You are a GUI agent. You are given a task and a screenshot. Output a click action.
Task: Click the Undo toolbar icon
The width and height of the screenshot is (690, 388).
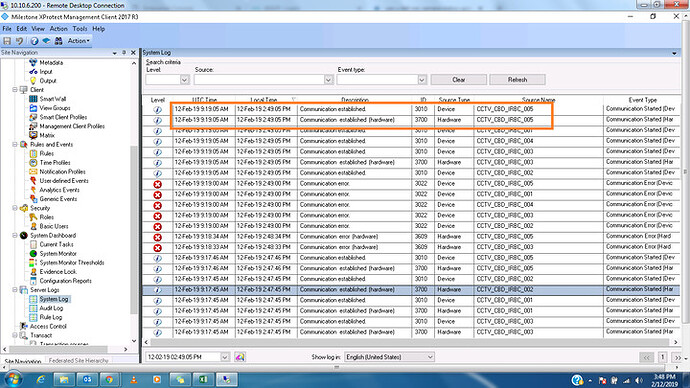click(x=19, y=40)
